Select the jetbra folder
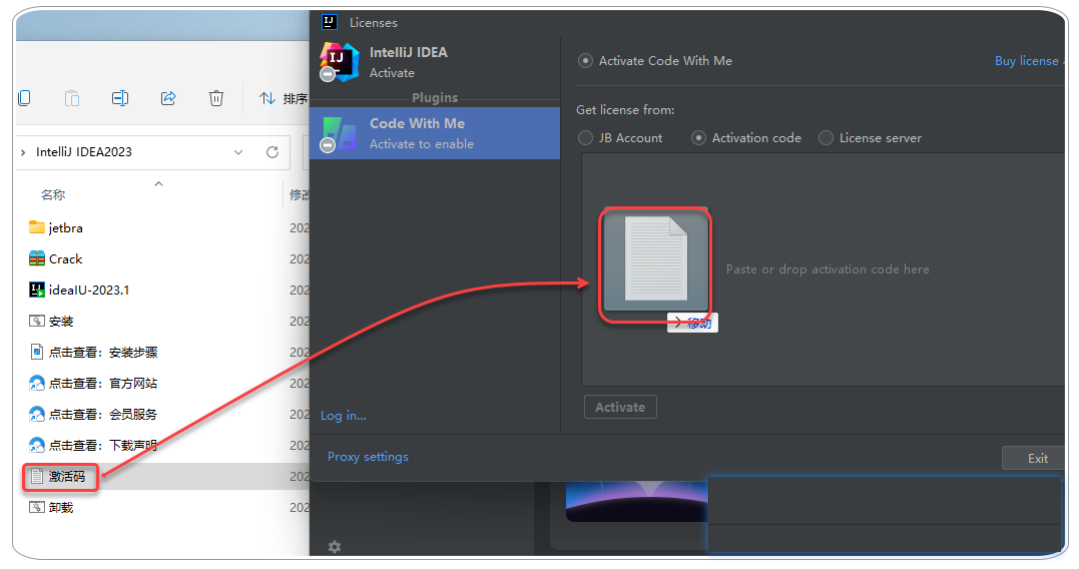Screen dimensions: 1079x569 pyautogui.click(x=56, y=228)
